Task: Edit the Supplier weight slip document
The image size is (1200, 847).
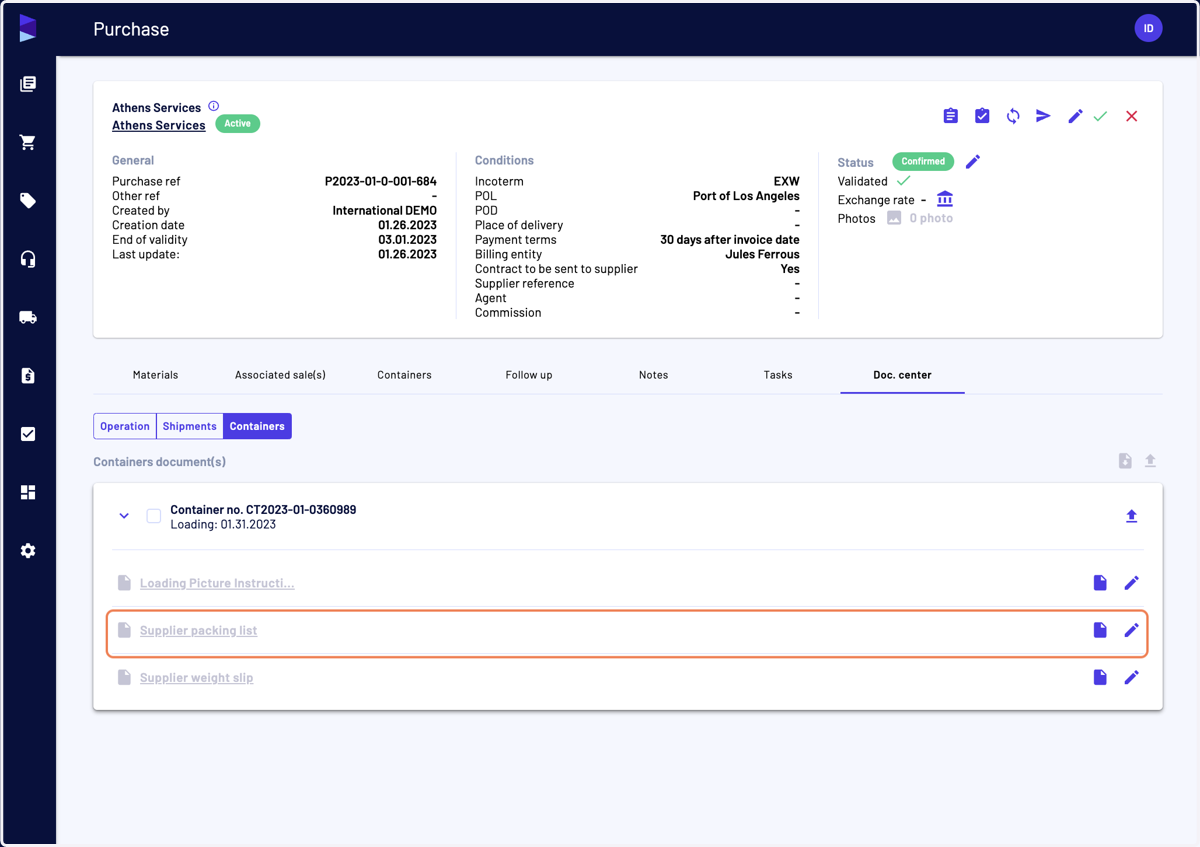Action: (x=1131, y=677)
